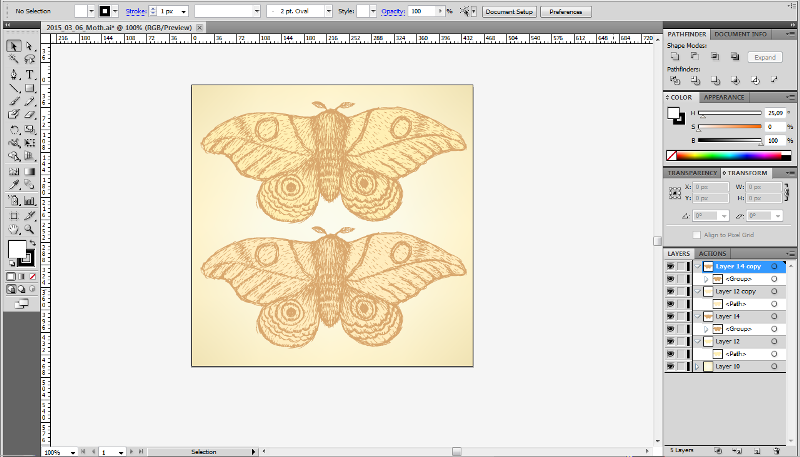Toggle the eye icon for Layer 14
Image resolution: width=800 pixels, height=457 pixels.
click(670, 316)
